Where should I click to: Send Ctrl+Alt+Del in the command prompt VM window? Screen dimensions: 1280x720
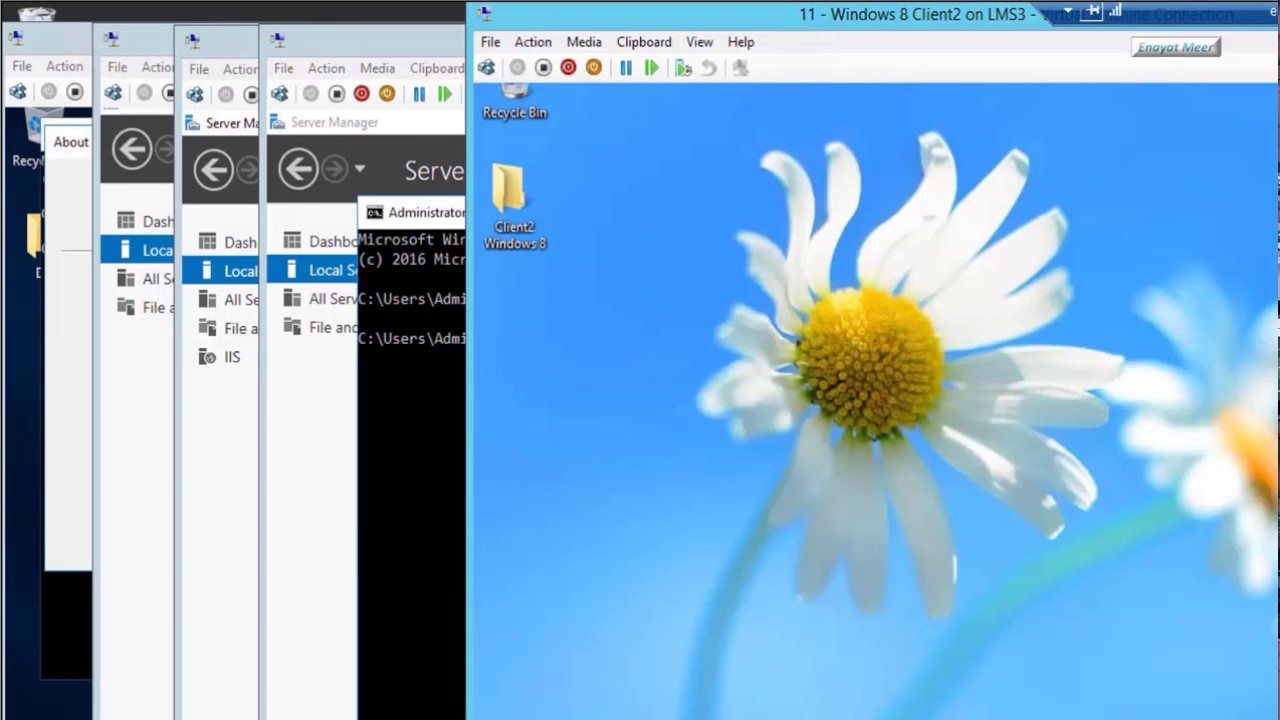(x=280, y=94)
